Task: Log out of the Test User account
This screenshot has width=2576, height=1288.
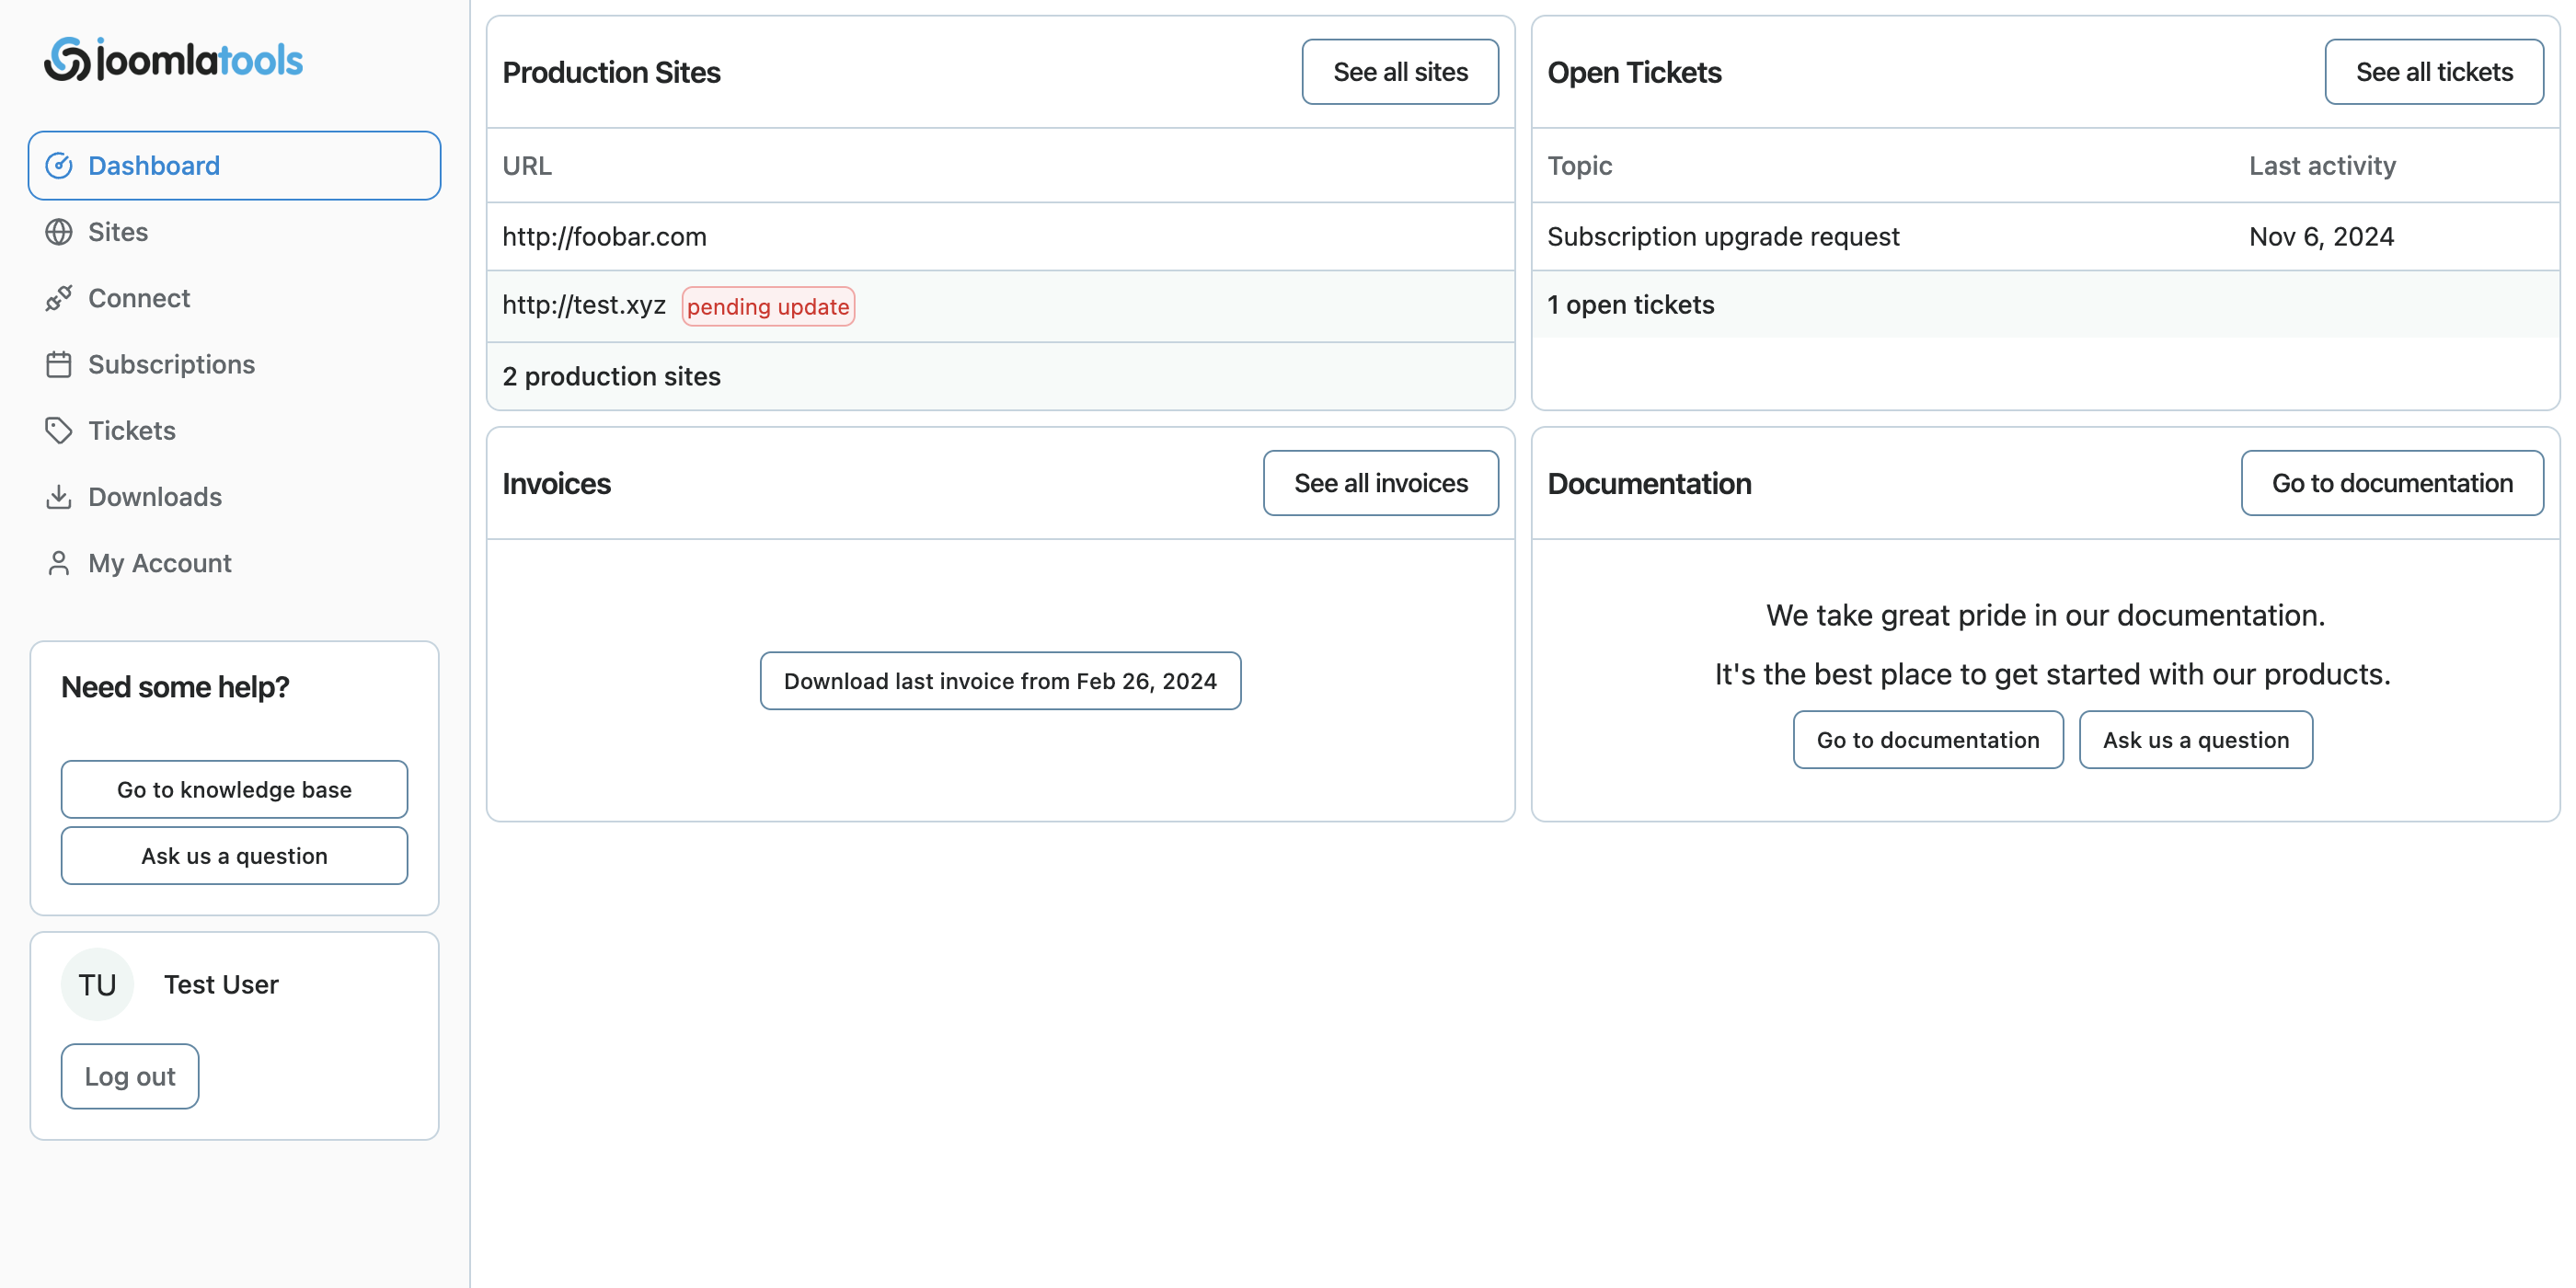Action: pyautogui.click(x=130, y=1076)
